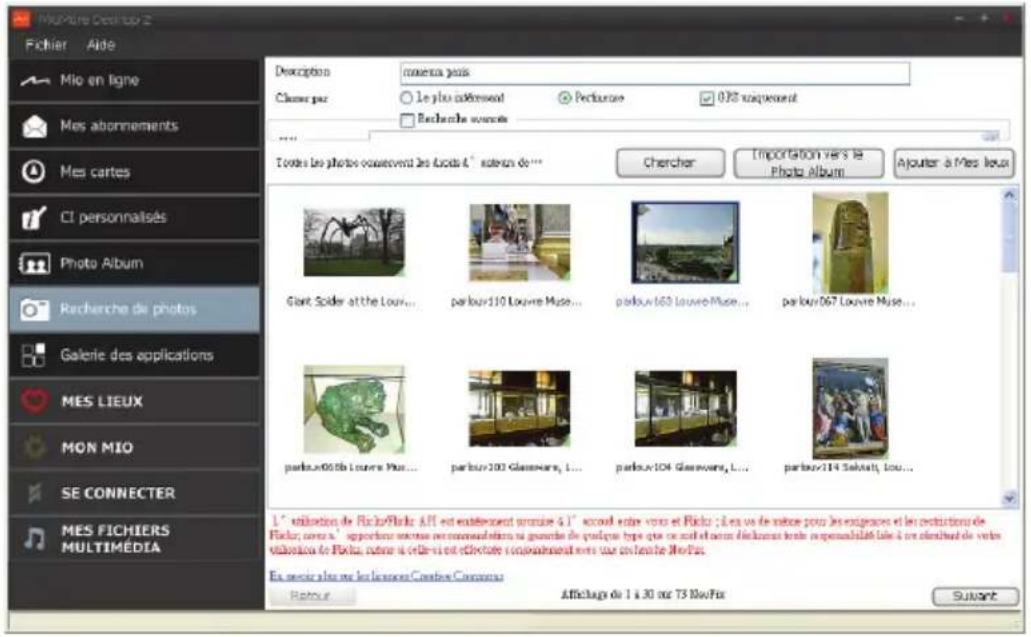Click the results scrollbar up arrow
Image resolution: width=1031 pixels, height=637 pixels.
(1009, 195)
